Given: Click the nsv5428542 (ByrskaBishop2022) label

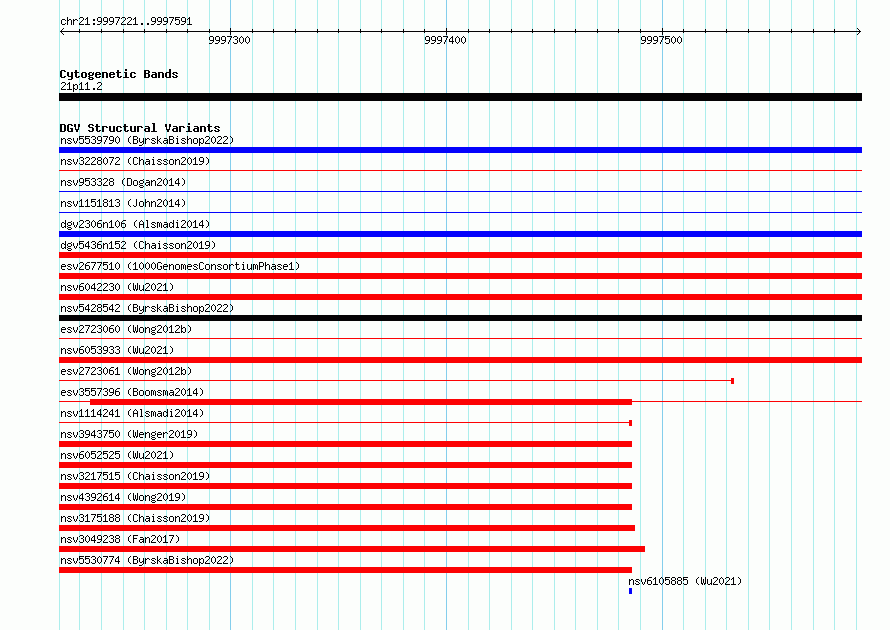Looking at the screenshot, I should [x=147, y=308].
